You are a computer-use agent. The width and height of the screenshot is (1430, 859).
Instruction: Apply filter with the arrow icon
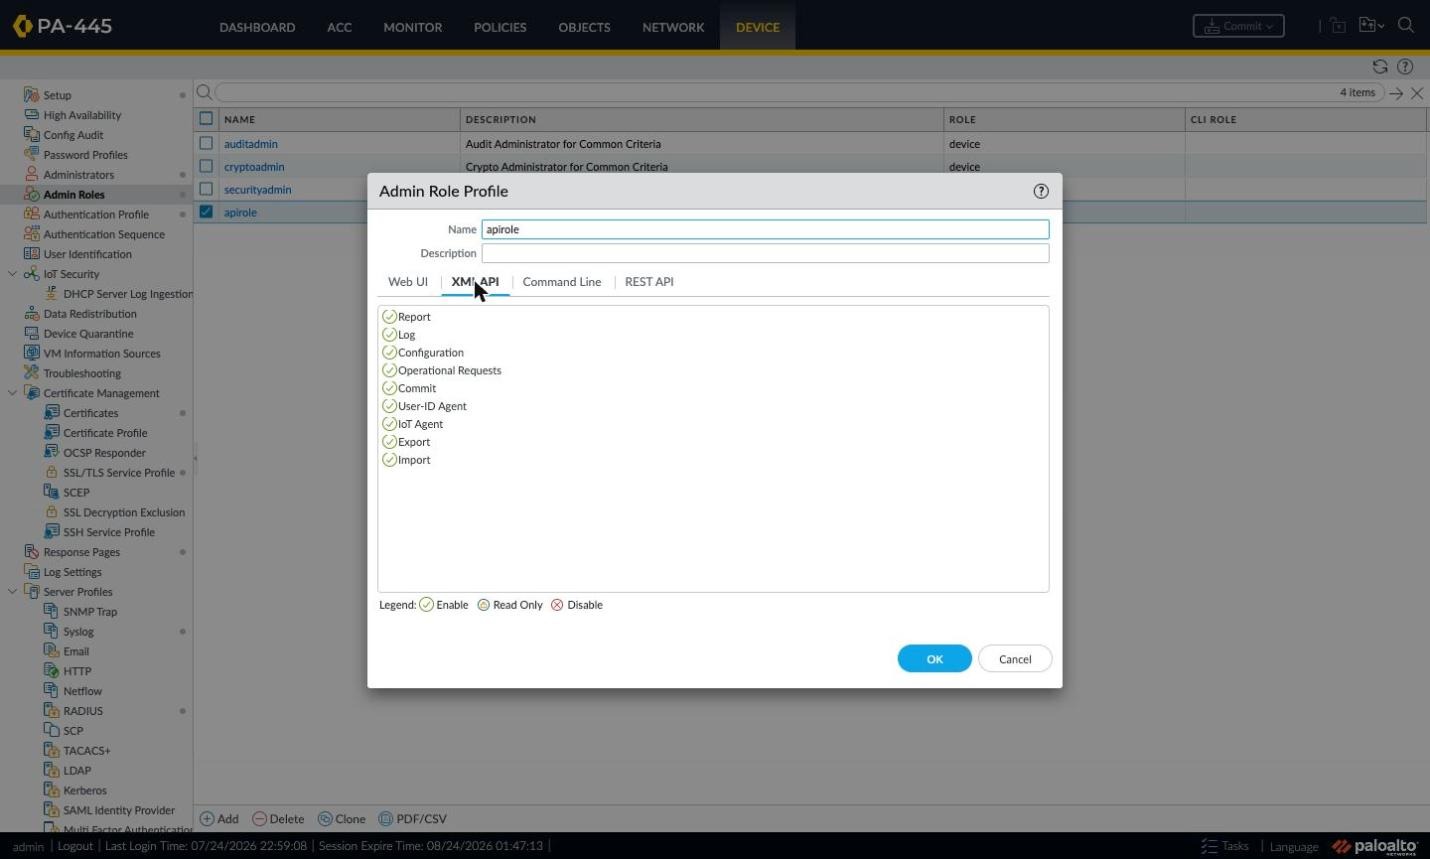(x=1397, y=93)
